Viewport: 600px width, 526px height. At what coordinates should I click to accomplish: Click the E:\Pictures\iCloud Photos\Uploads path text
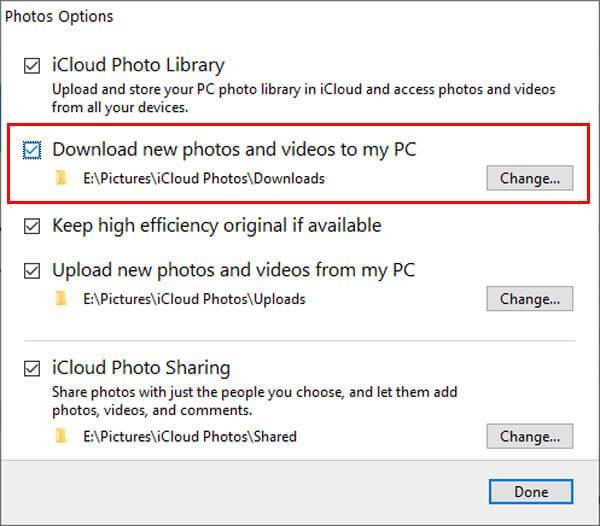point(195,299)
